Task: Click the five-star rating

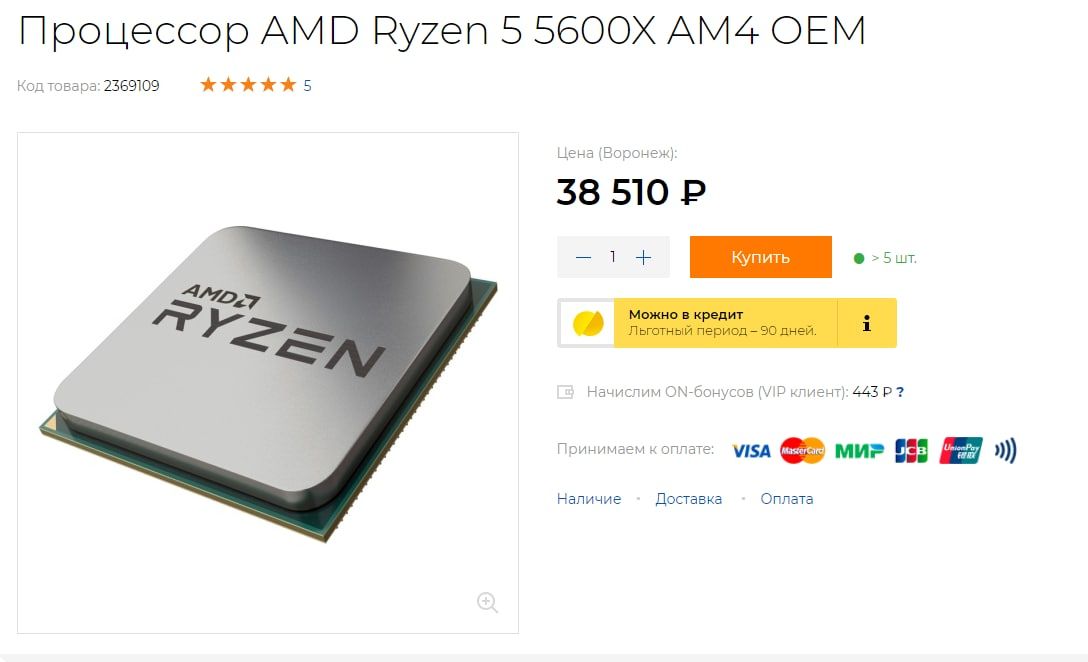Action: [x=248, y=85]
